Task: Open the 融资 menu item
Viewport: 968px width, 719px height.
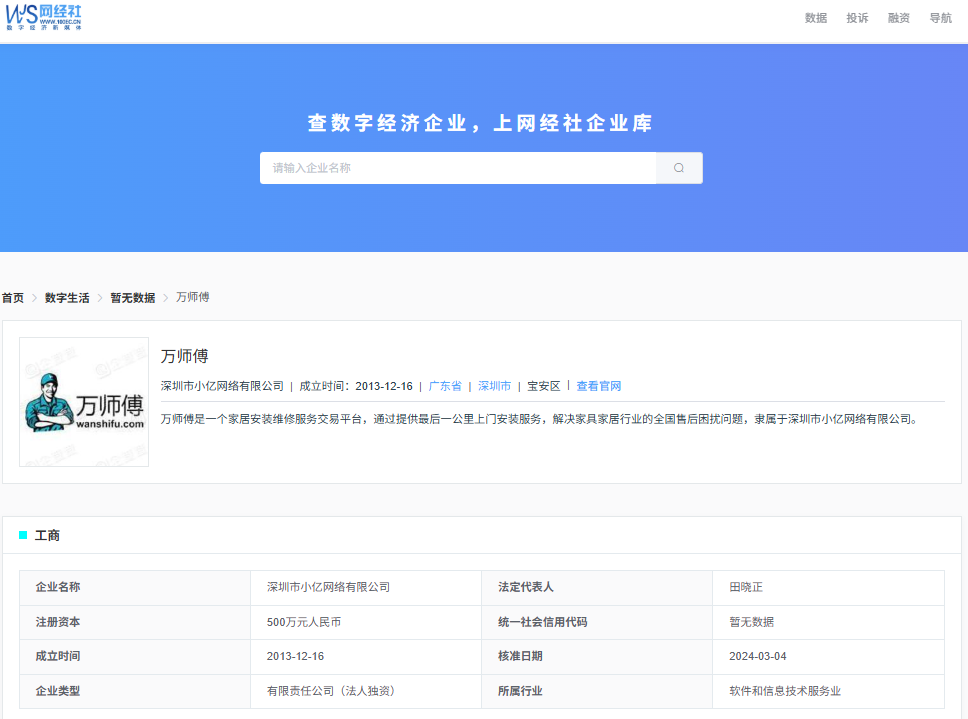Action: click(x=898, y=17)
